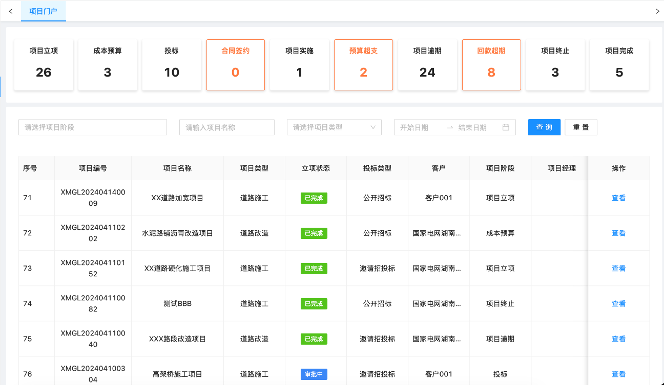Screen dimensions: 664x385
Task: Click the project name XX道路硬化施工项目
Action: coord(177,268)
